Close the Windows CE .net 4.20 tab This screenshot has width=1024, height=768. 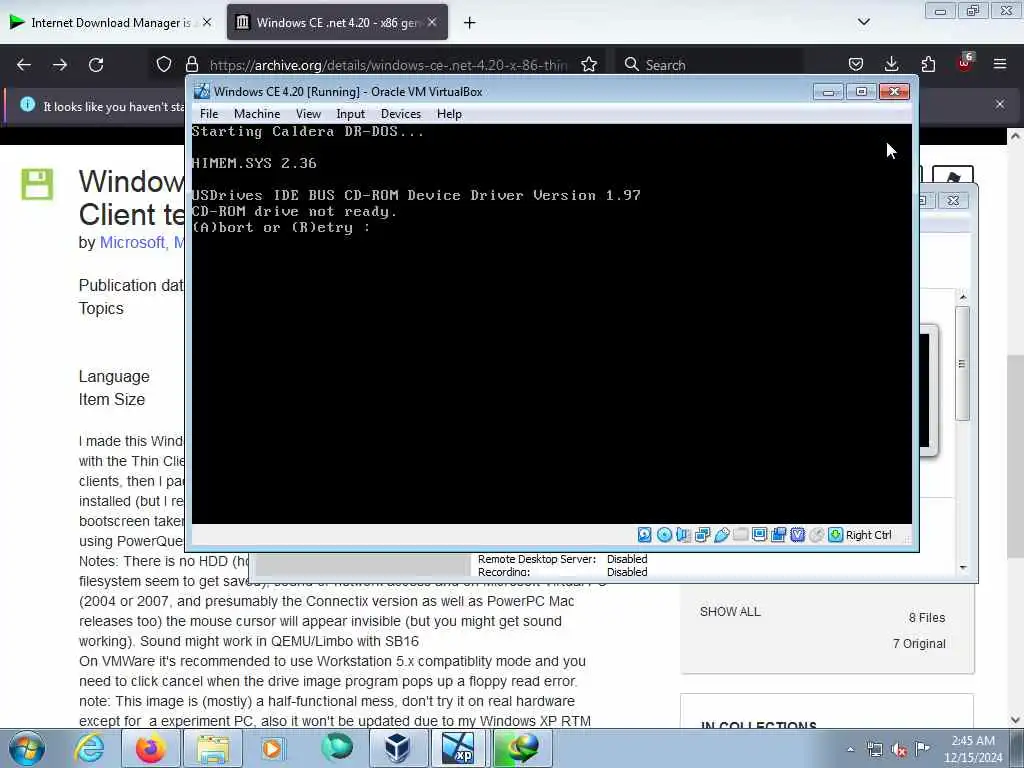pyautogui.click(x=432, y=23)
